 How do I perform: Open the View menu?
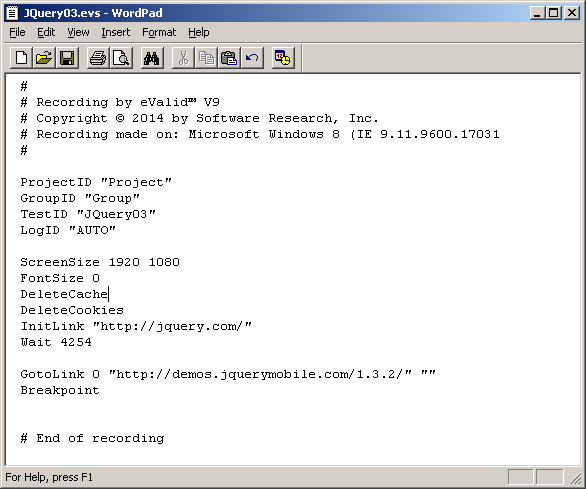(x=78, y=33)
